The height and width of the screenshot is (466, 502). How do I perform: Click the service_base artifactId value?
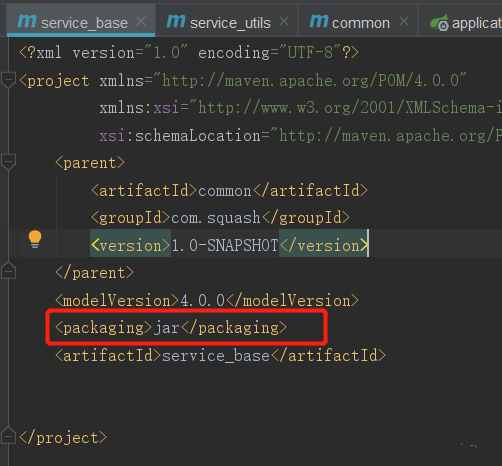(x=216, y=356)
